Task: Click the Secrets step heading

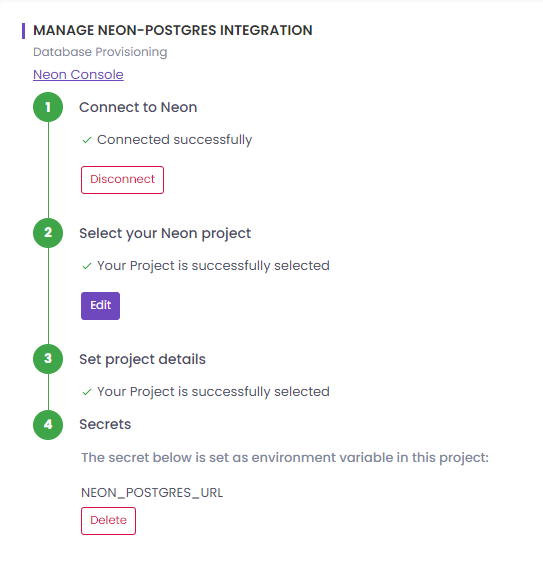Action: point(105,424)
